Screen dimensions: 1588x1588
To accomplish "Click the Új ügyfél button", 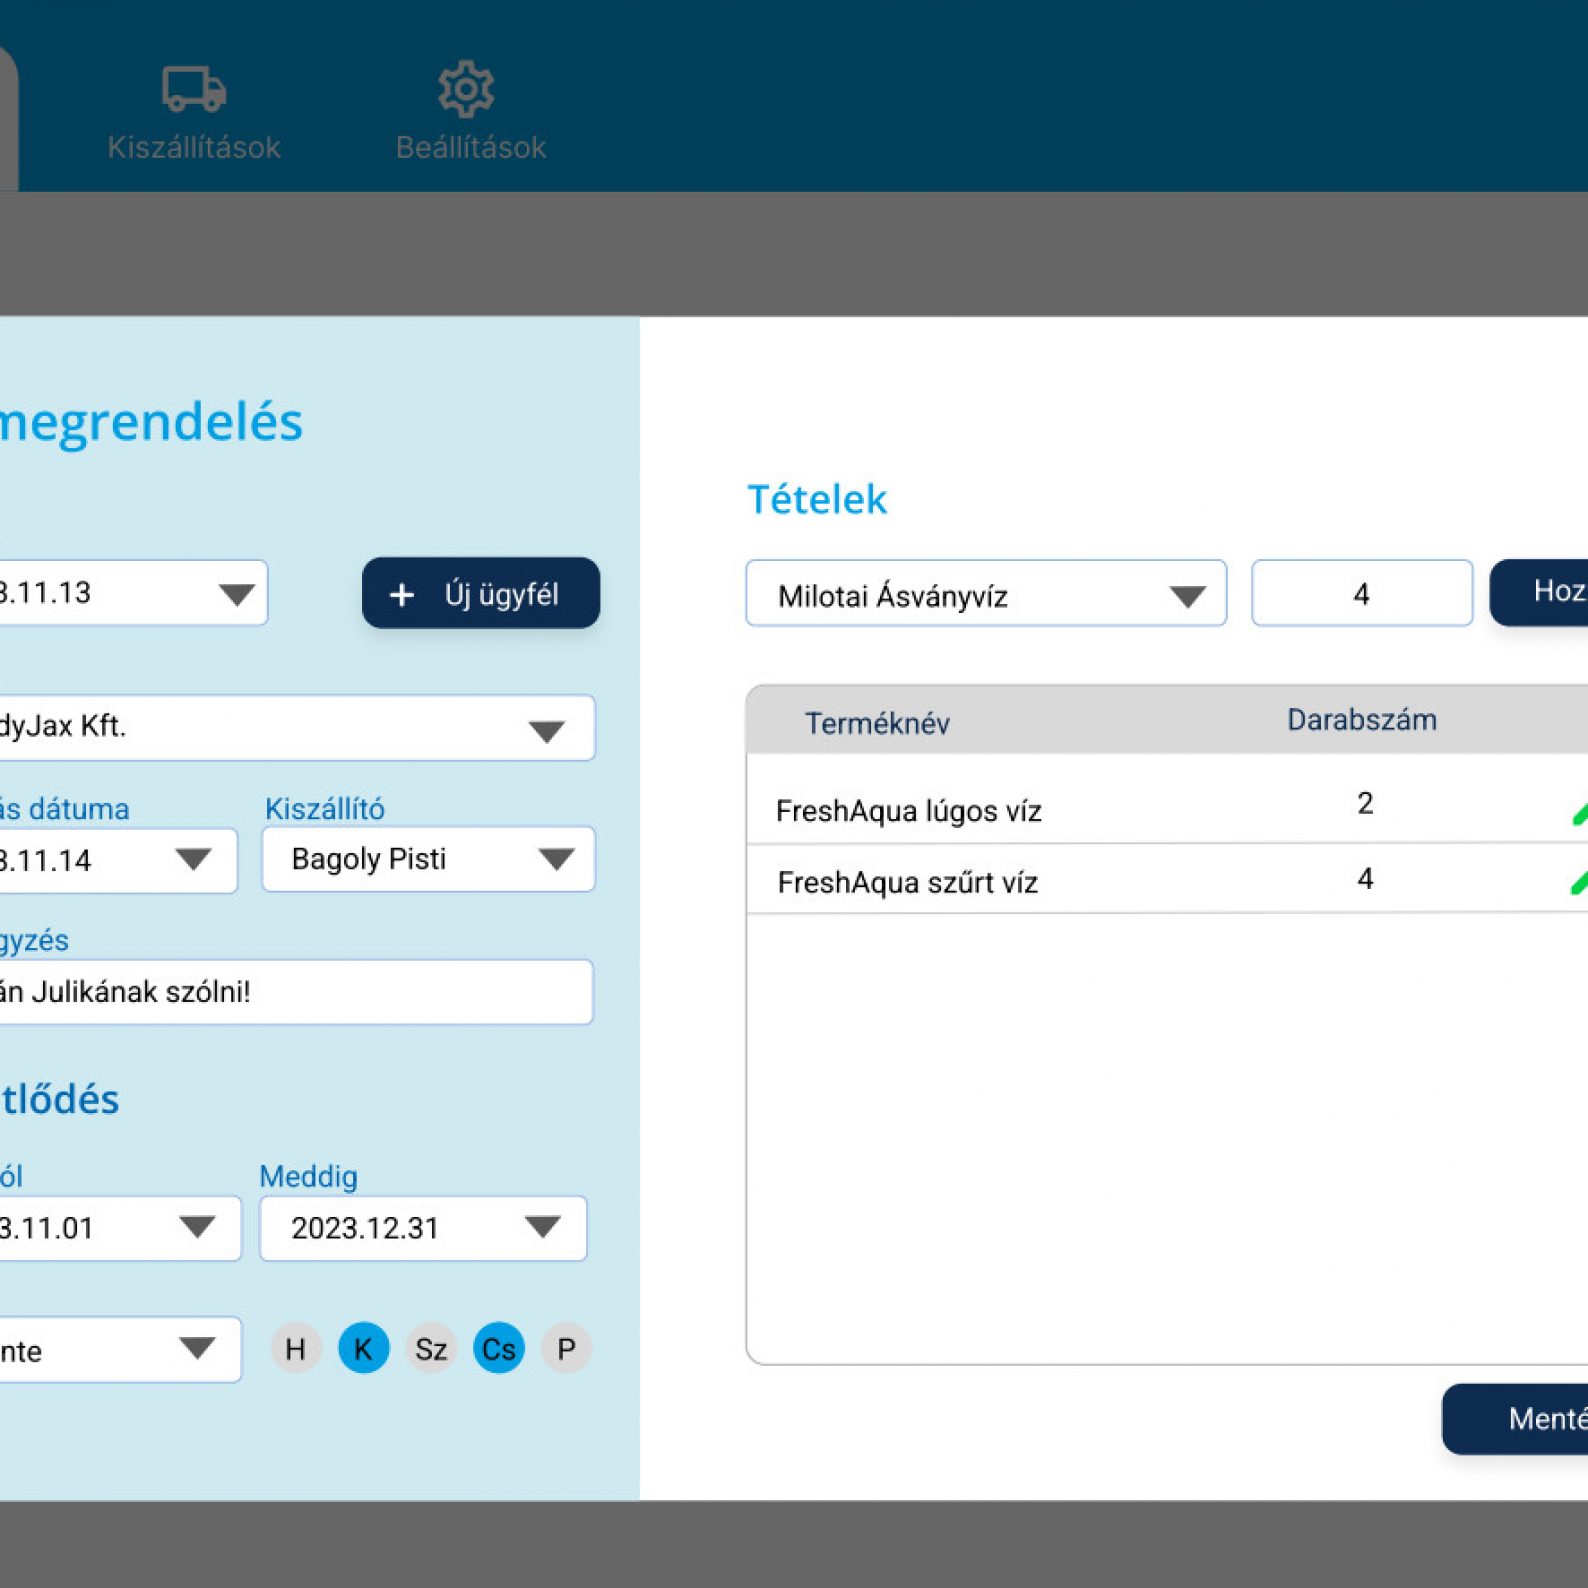I will 481,594.
